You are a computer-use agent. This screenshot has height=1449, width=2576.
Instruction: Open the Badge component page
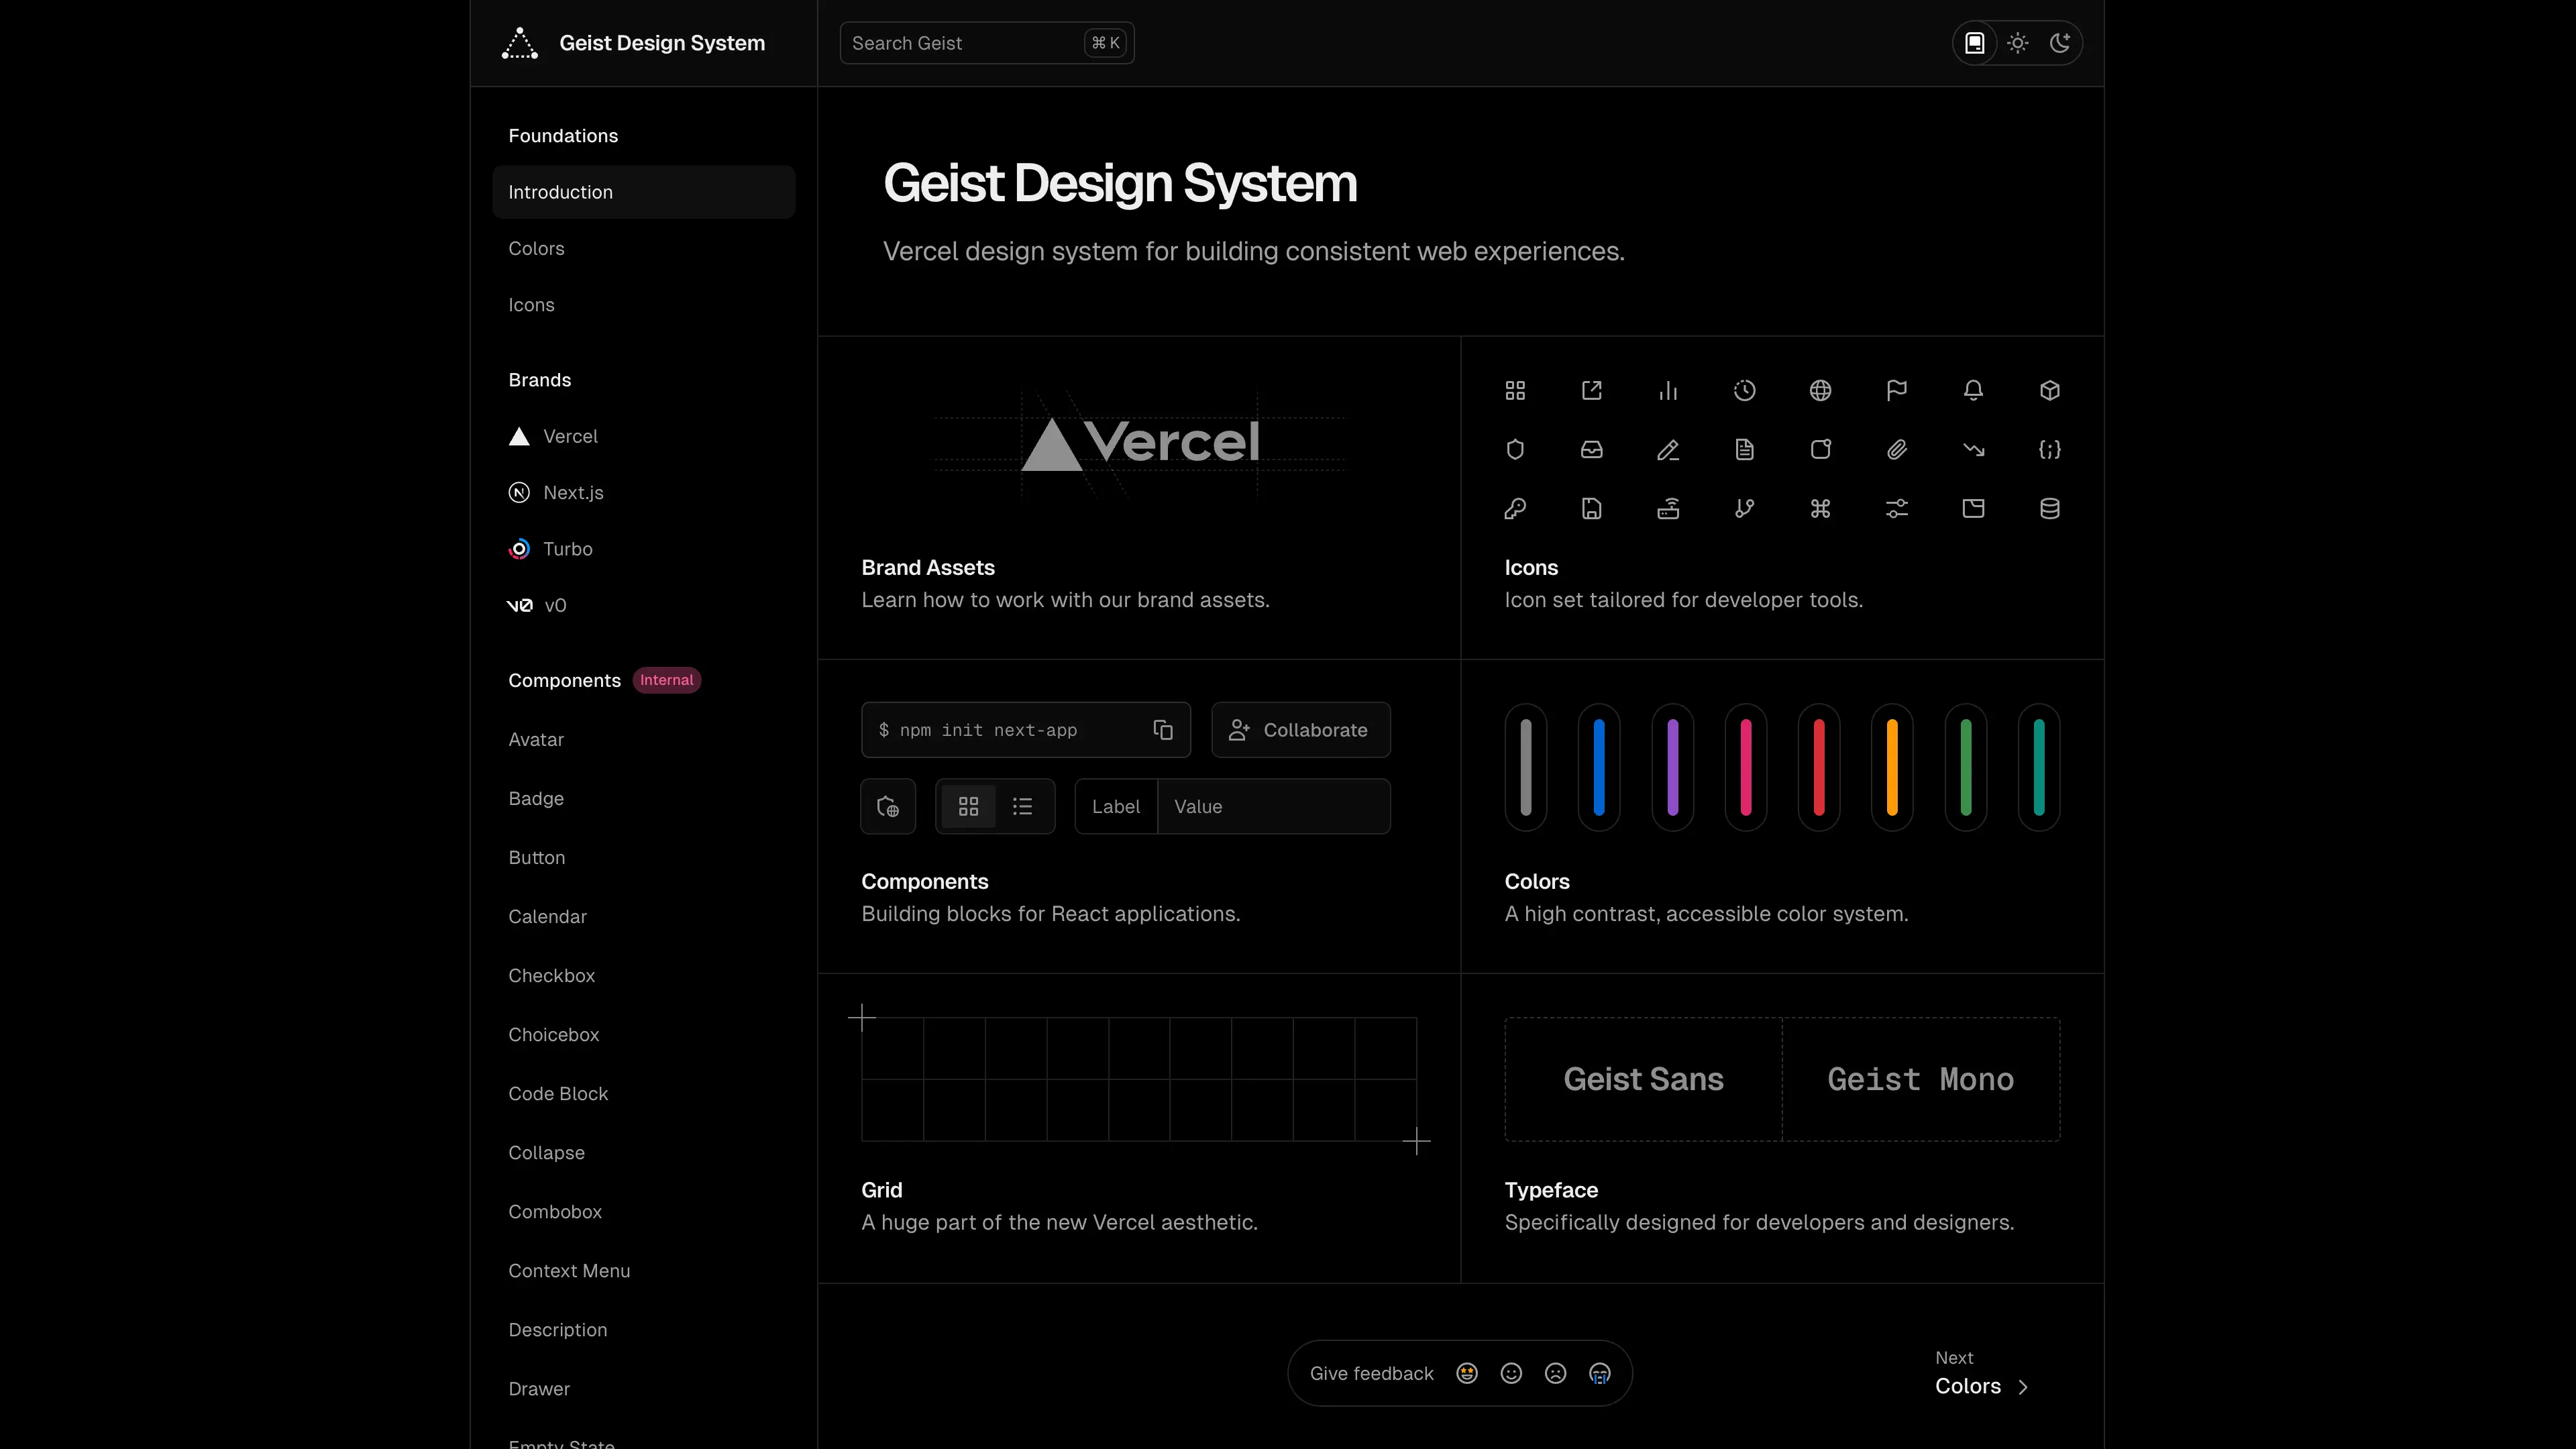[536, 798]
